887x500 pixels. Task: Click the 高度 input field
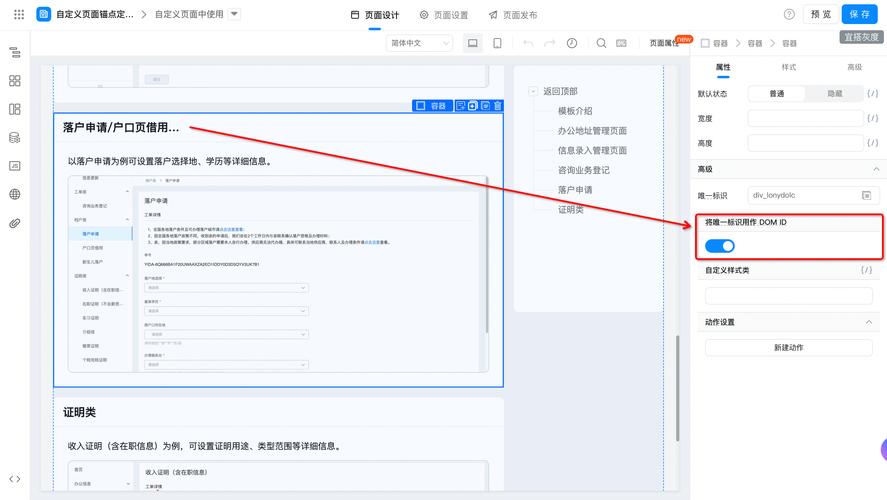(x=806, y=143)
